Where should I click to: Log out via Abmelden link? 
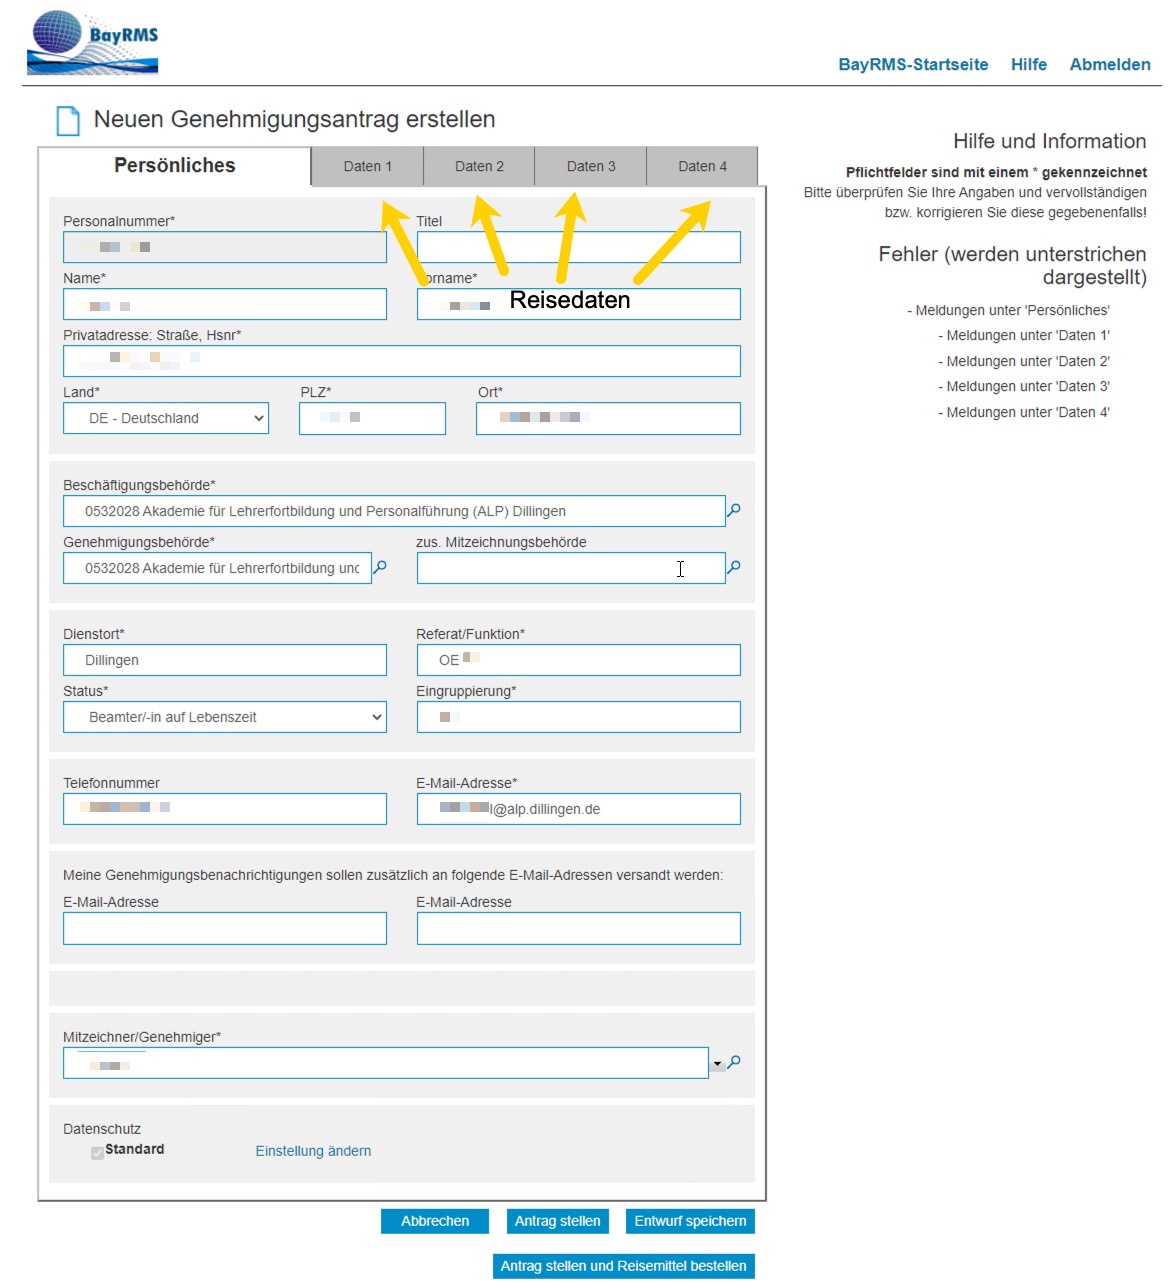(x=1110, y=65)
